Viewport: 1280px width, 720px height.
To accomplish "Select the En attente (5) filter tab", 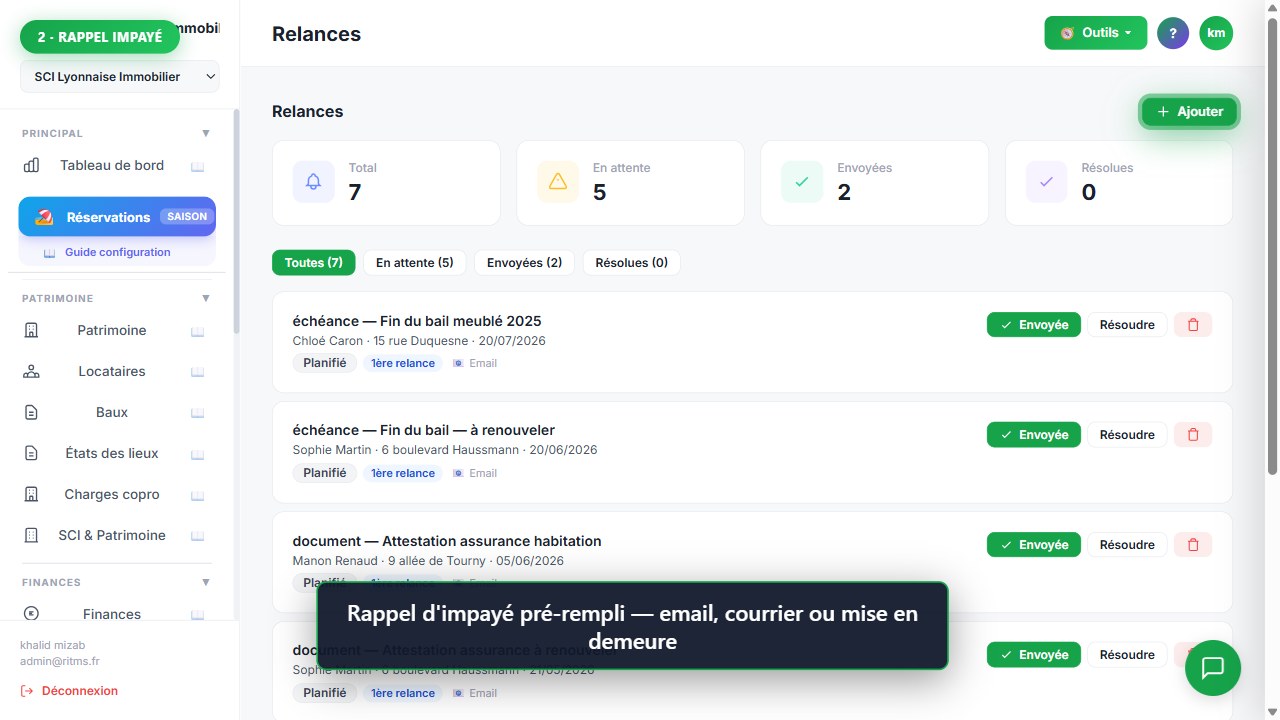I will (415, 263).
